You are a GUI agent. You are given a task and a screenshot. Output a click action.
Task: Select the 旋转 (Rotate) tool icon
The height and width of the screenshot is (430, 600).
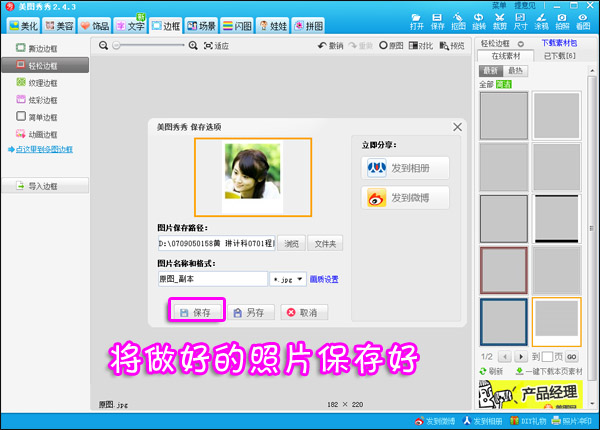(479, 21)
